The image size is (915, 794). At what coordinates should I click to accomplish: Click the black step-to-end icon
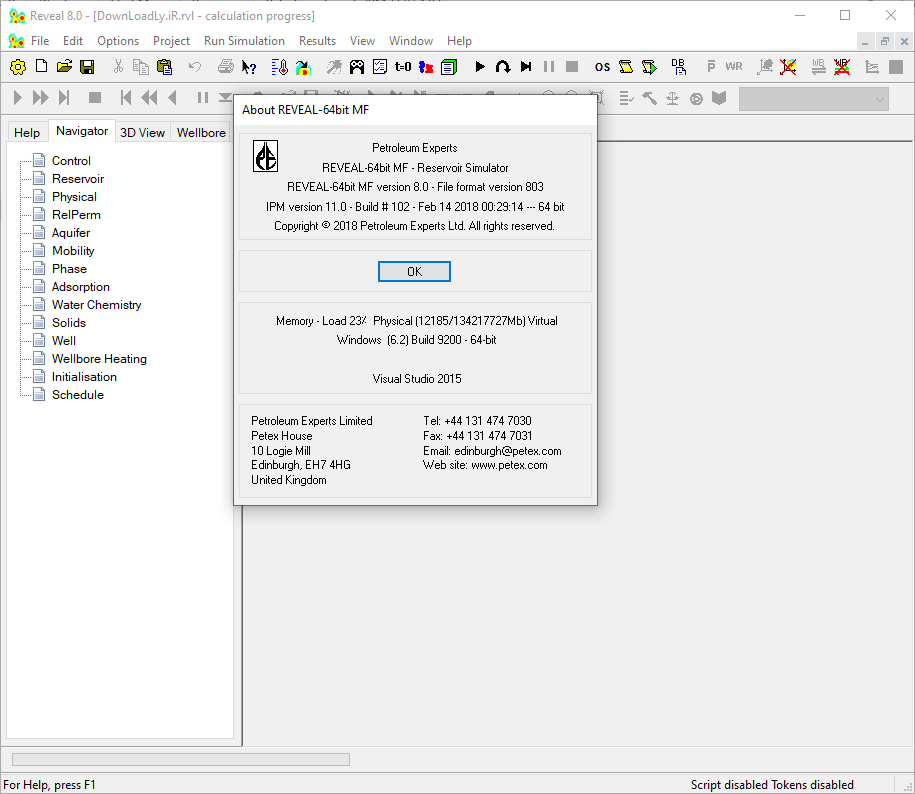[526, 67]
